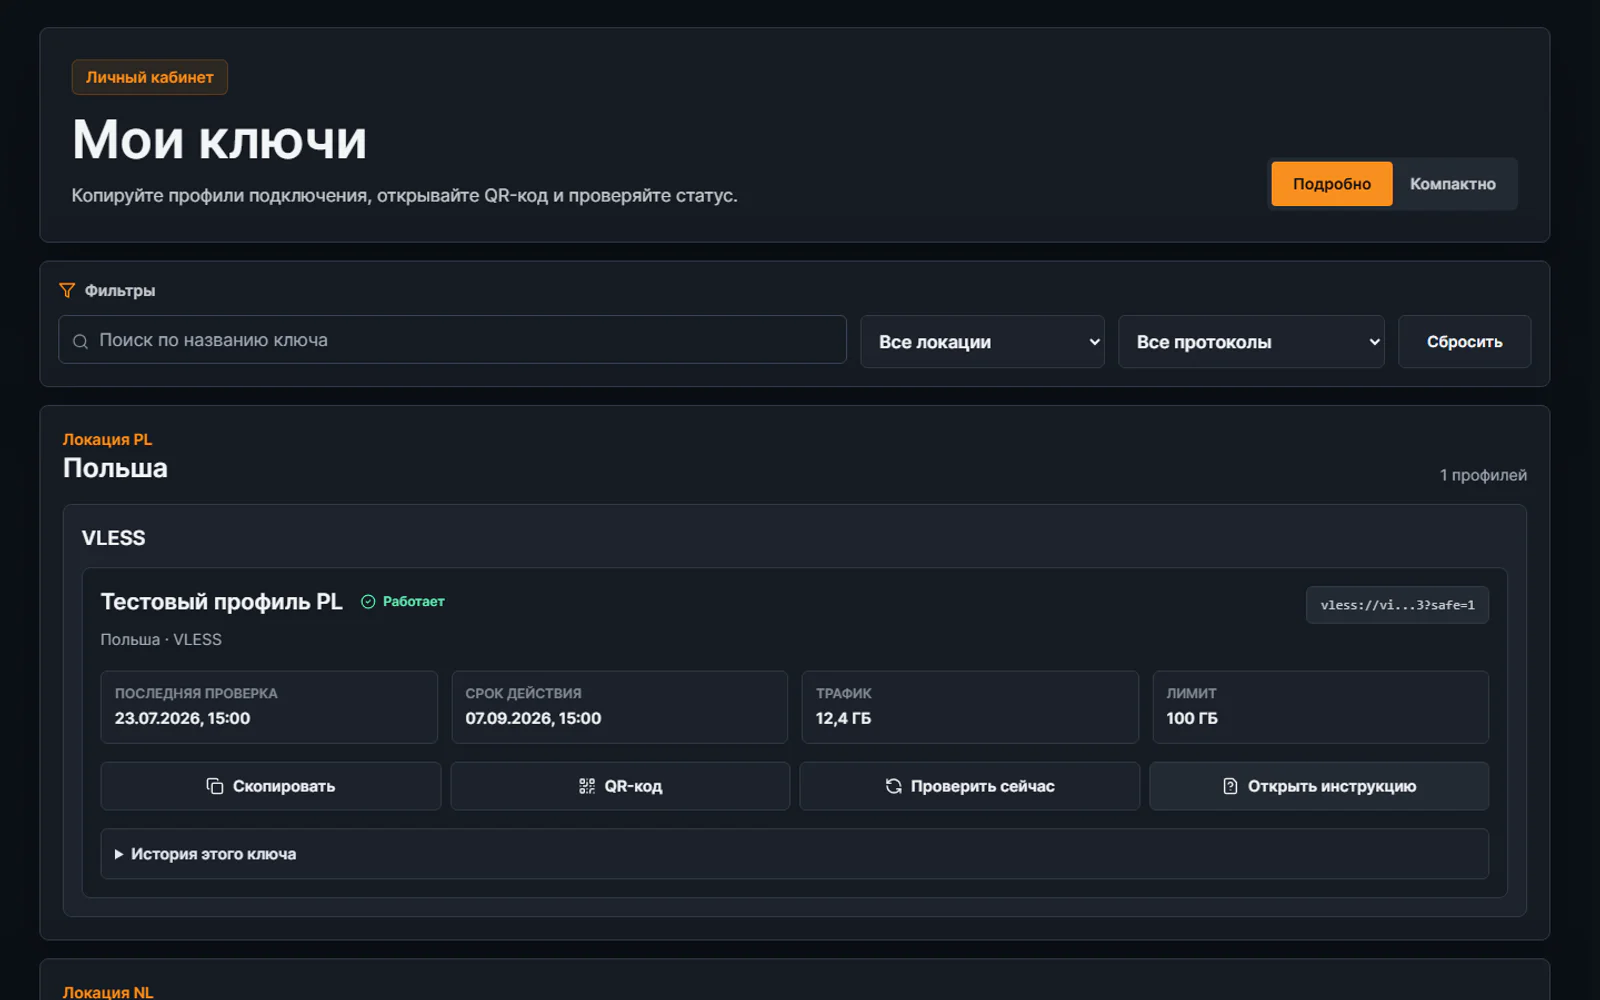Copy the Тестовый профиль PL key

270,786
